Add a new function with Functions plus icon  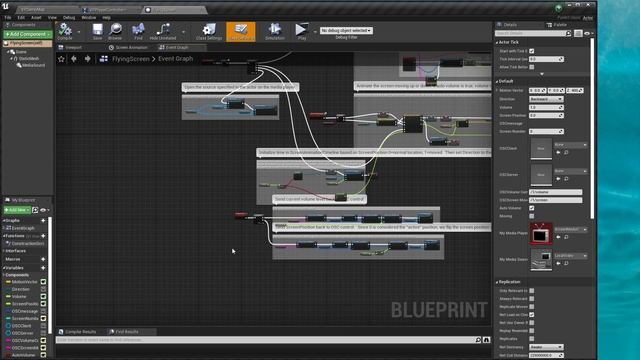43,236
